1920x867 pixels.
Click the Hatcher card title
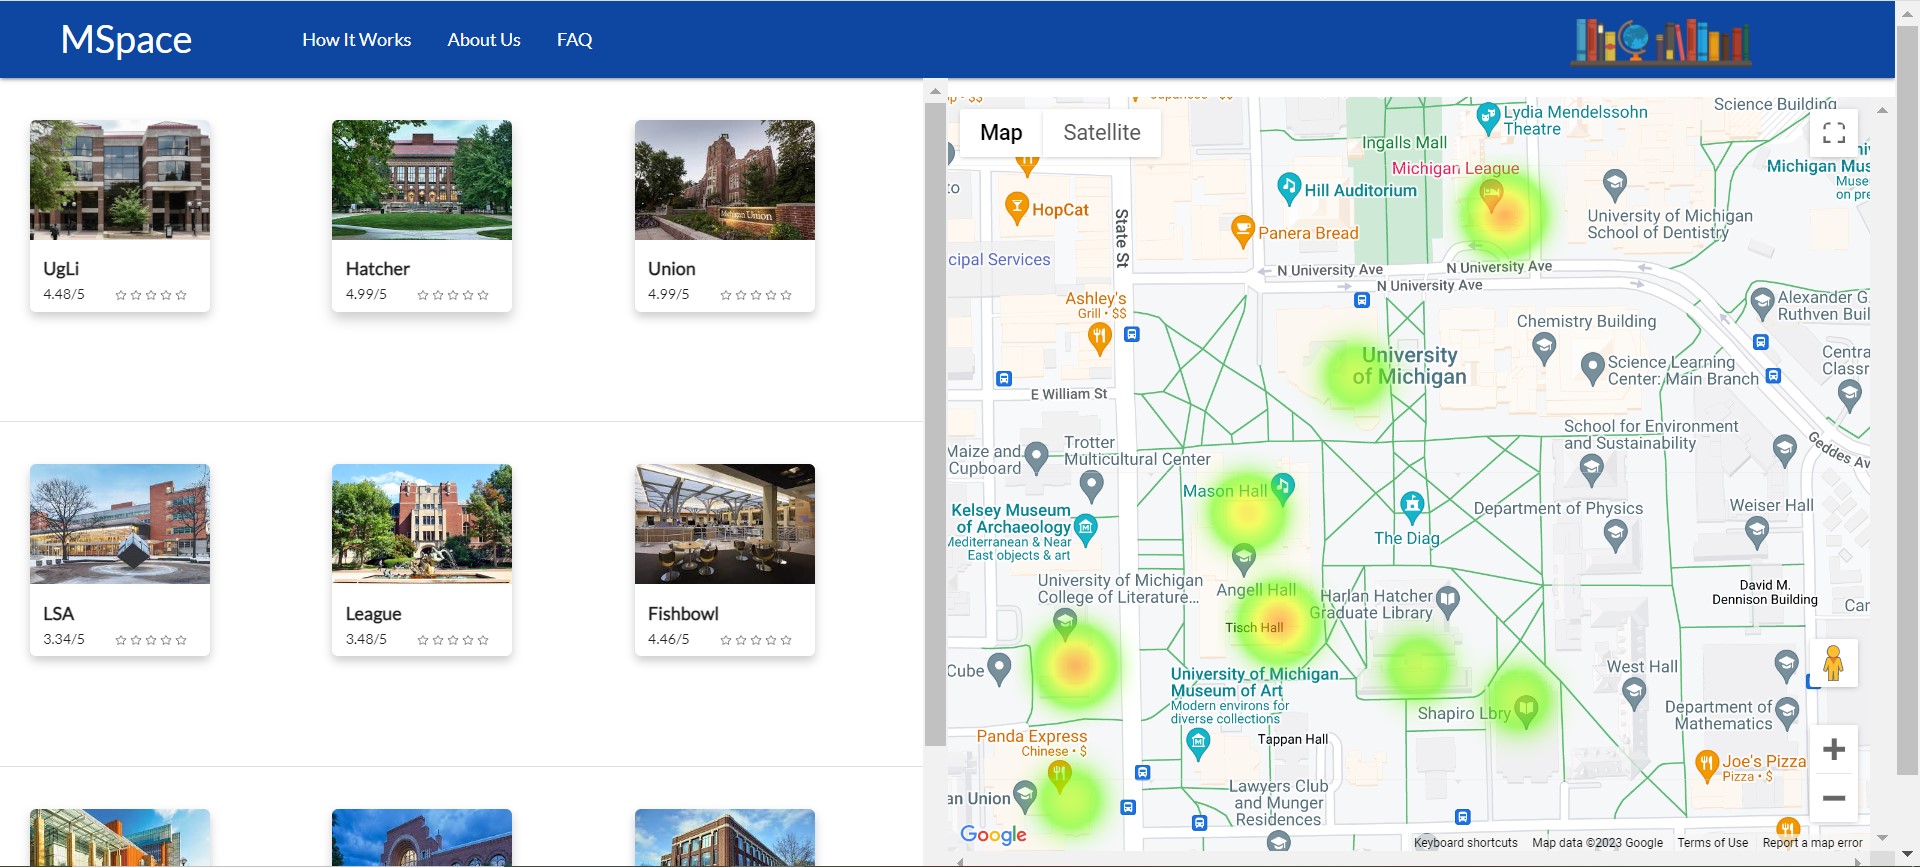tap(378, 269)
